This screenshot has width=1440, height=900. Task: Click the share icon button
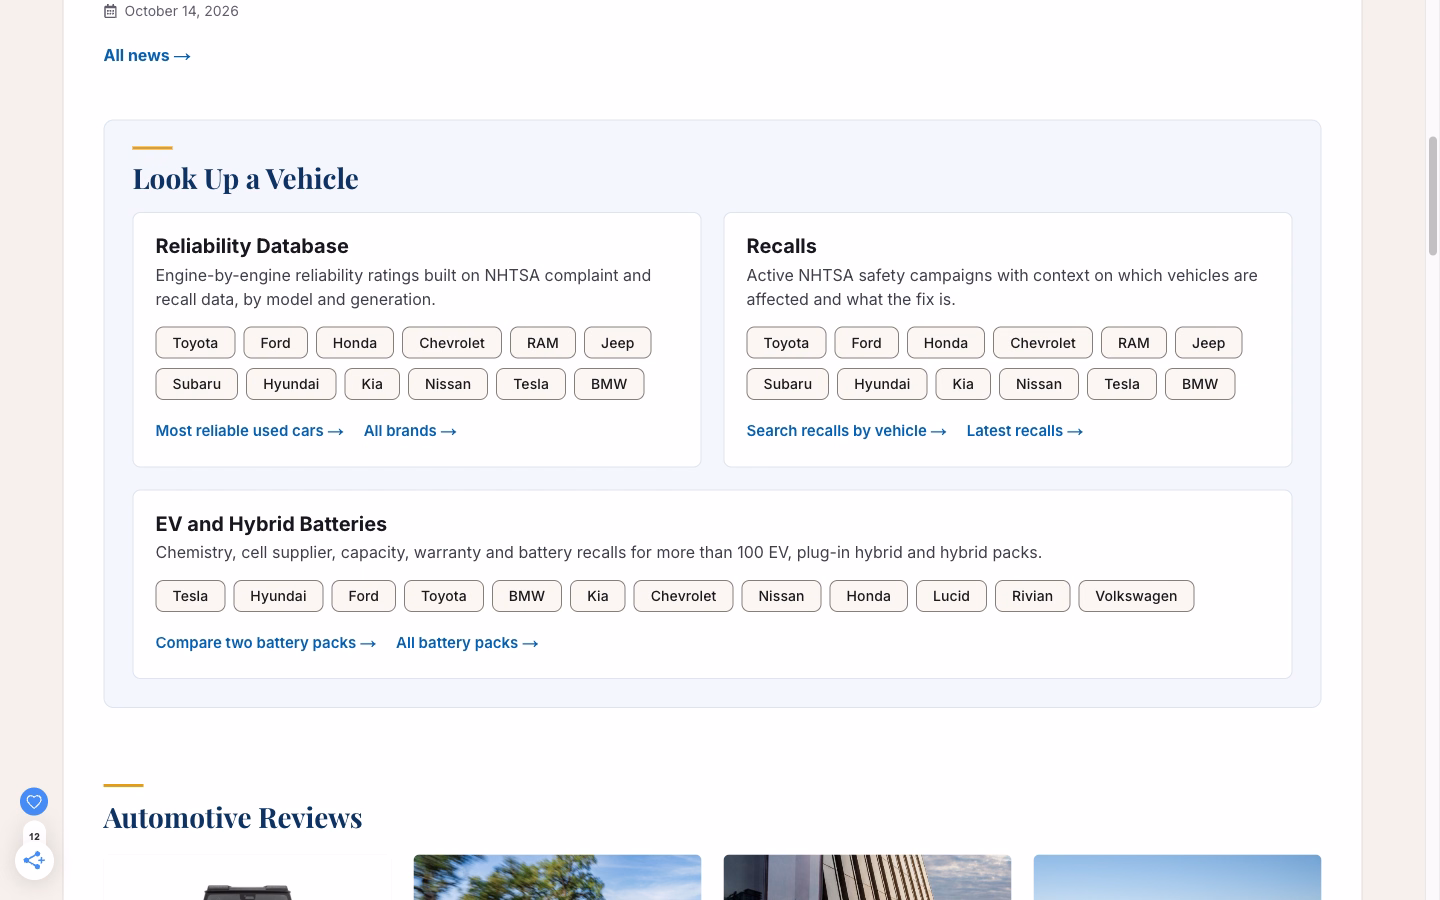point(34,860)
